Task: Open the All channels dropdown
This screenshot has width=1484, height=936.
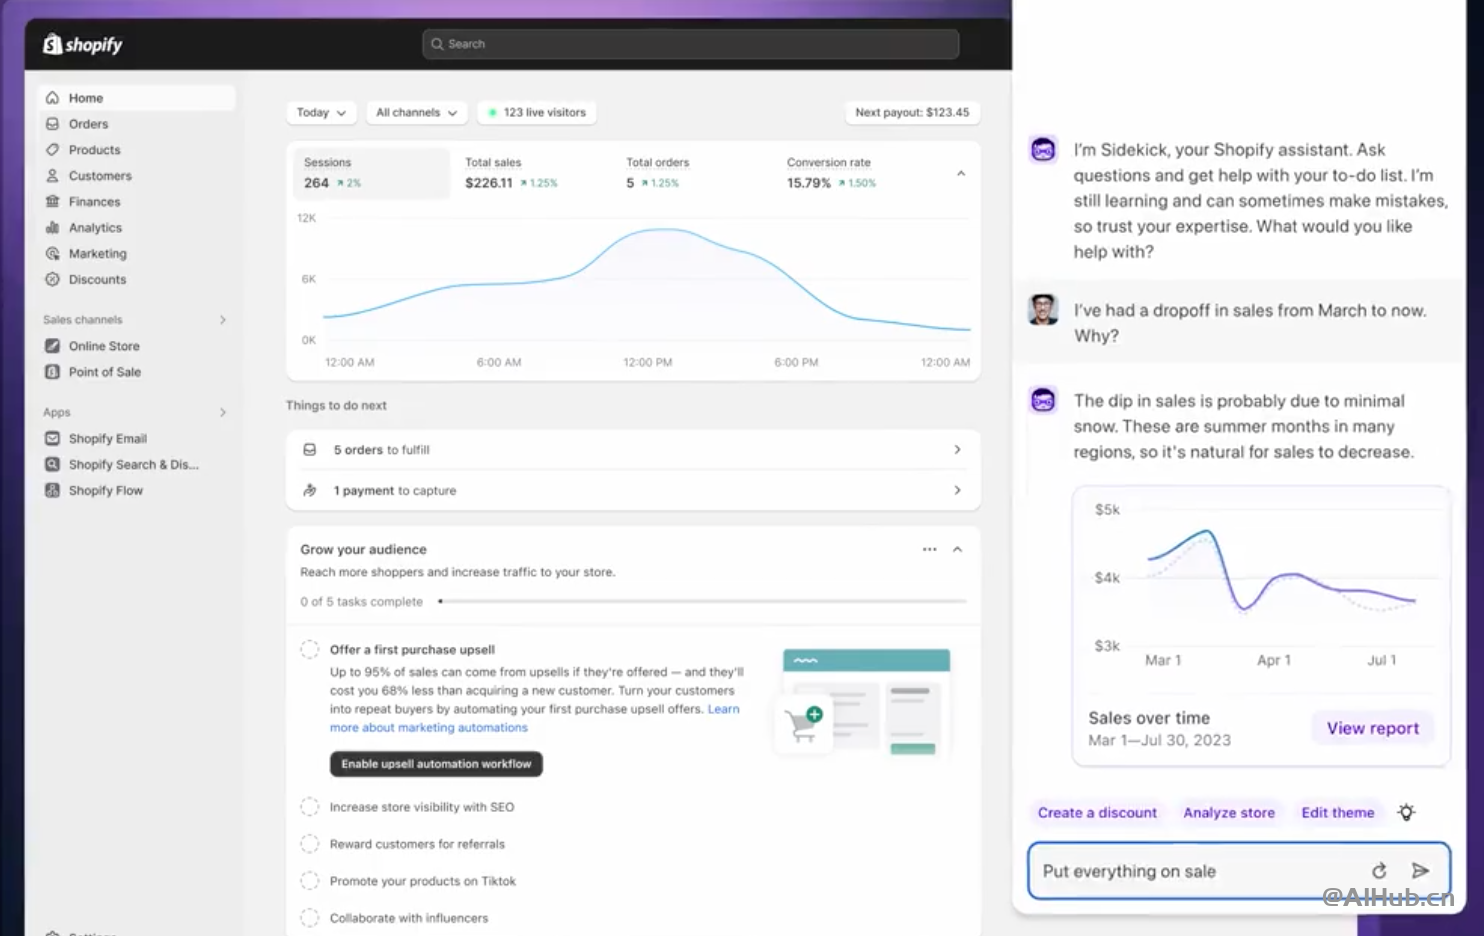Action: (416, 113)
